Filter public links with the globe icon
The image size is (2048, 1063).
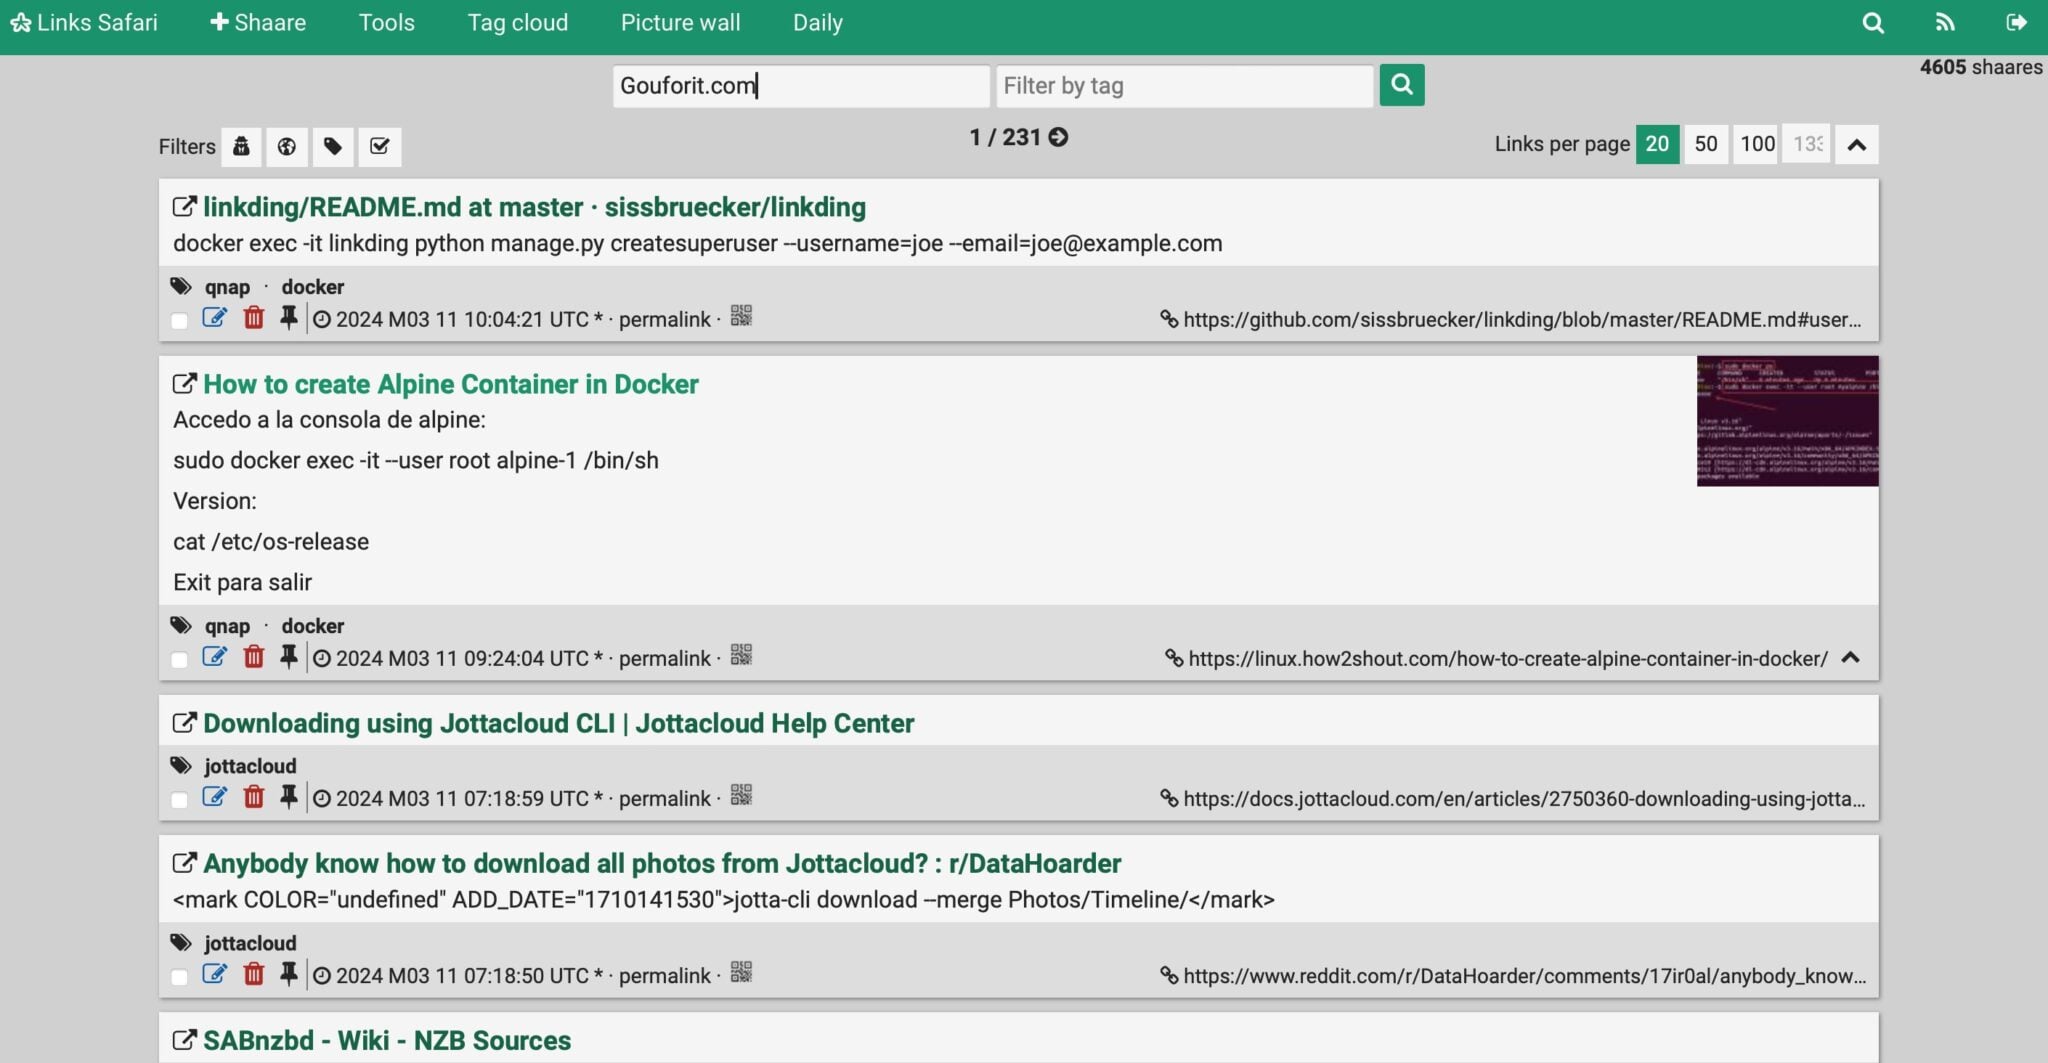tap(287, 146)
